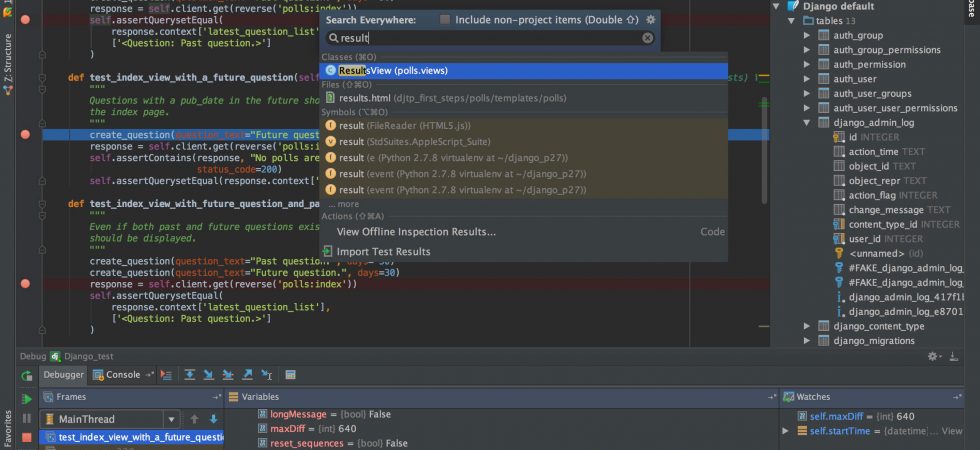Rerun Django_test with the green rerun icon

point(27,376)
